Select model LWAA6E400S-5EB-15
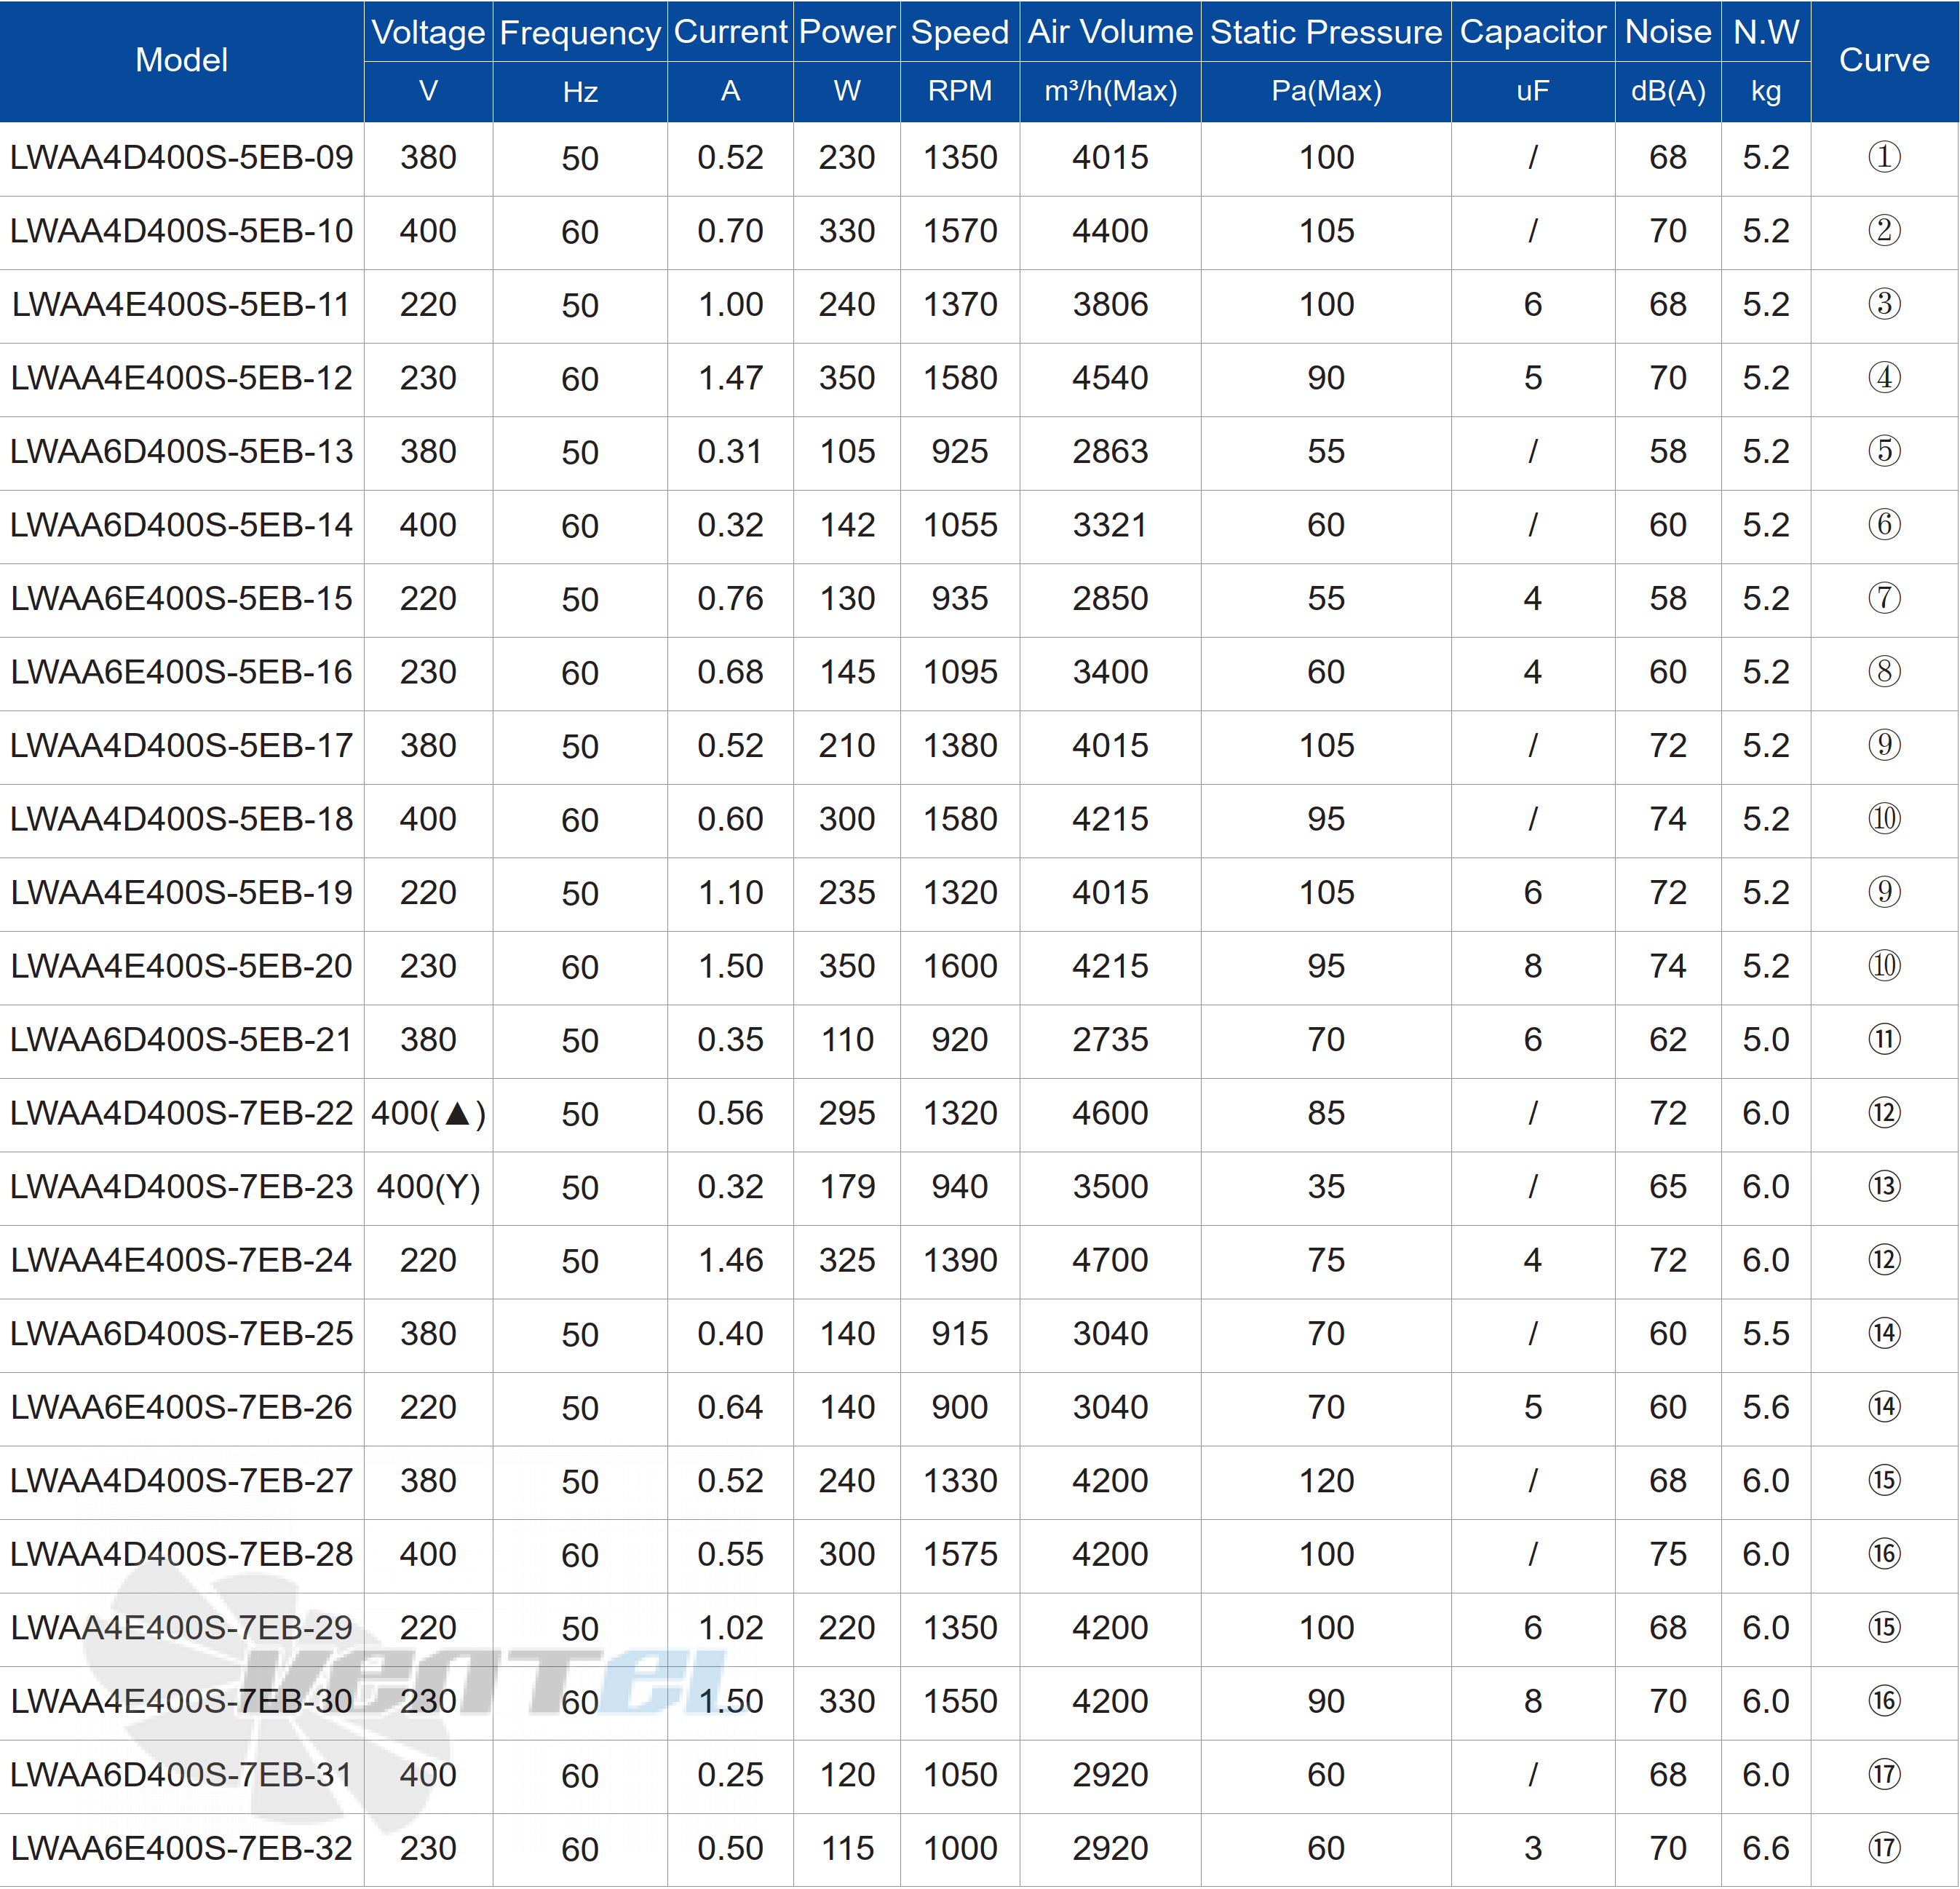The height and width of the screenshot is (1889, 1960). coord(181,598)
